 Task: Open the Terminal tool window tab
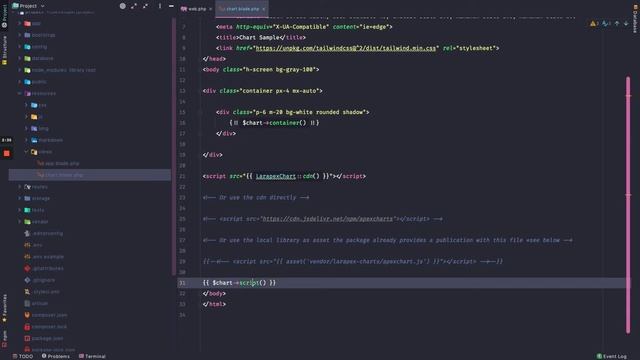(x=92, y=356)
